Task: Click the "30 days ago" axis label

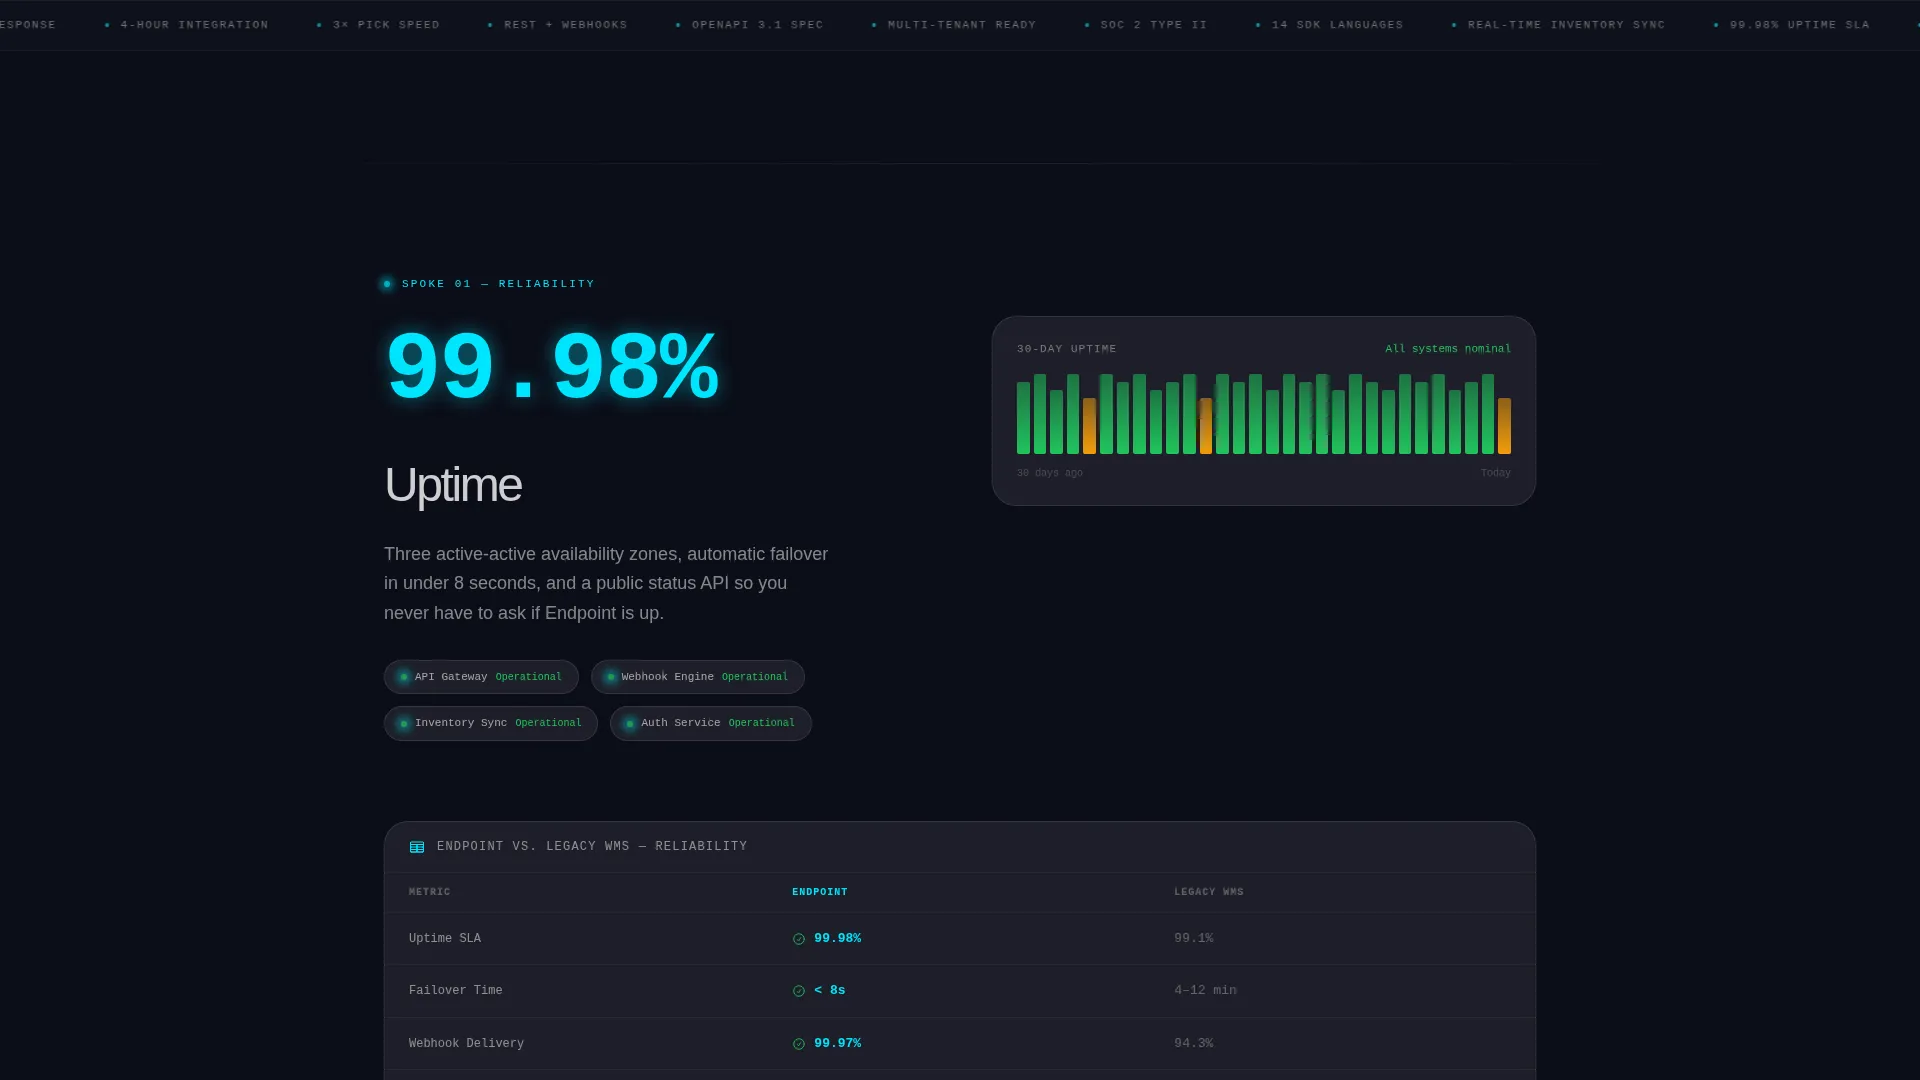Action: [x=1050, y=473]
